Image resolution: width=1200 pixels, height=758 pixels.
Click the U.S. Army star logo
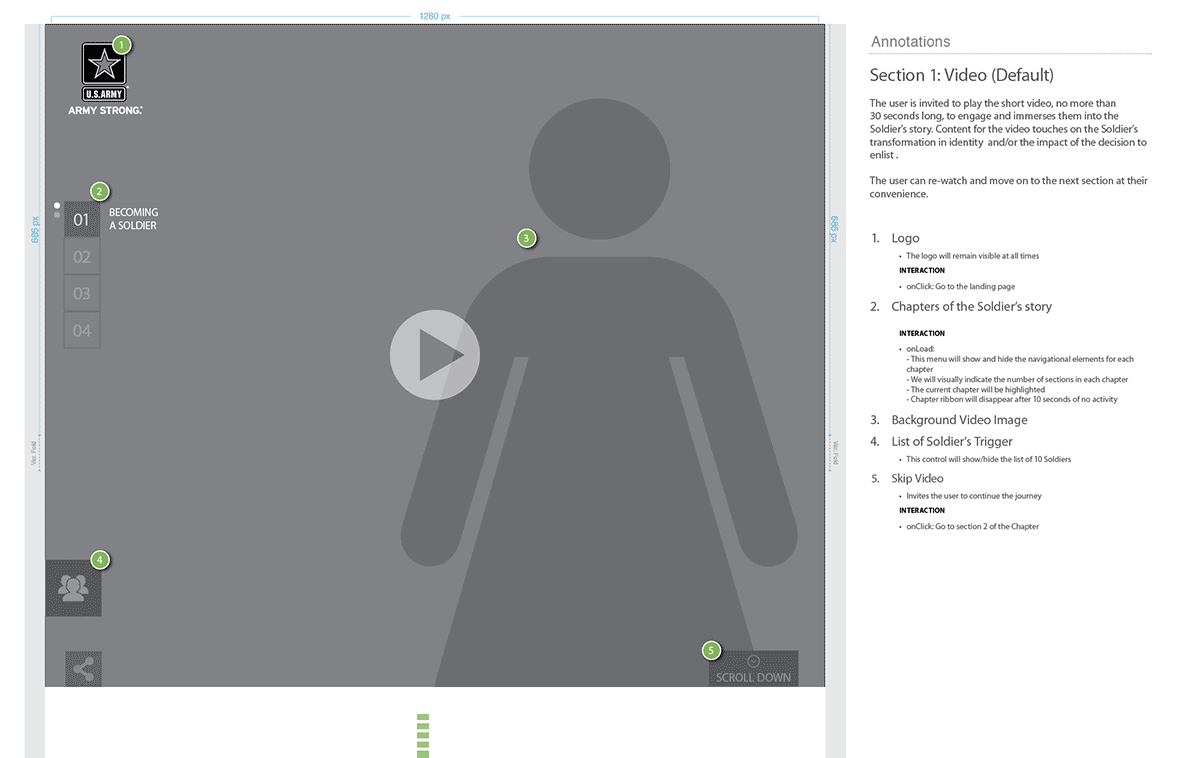tap(104, 67)
